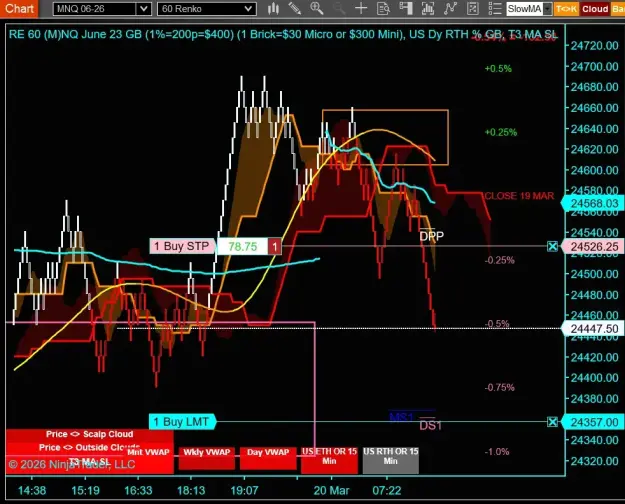
Task: Open the 60 Renko interval dropdown
Action: [206, 9]
